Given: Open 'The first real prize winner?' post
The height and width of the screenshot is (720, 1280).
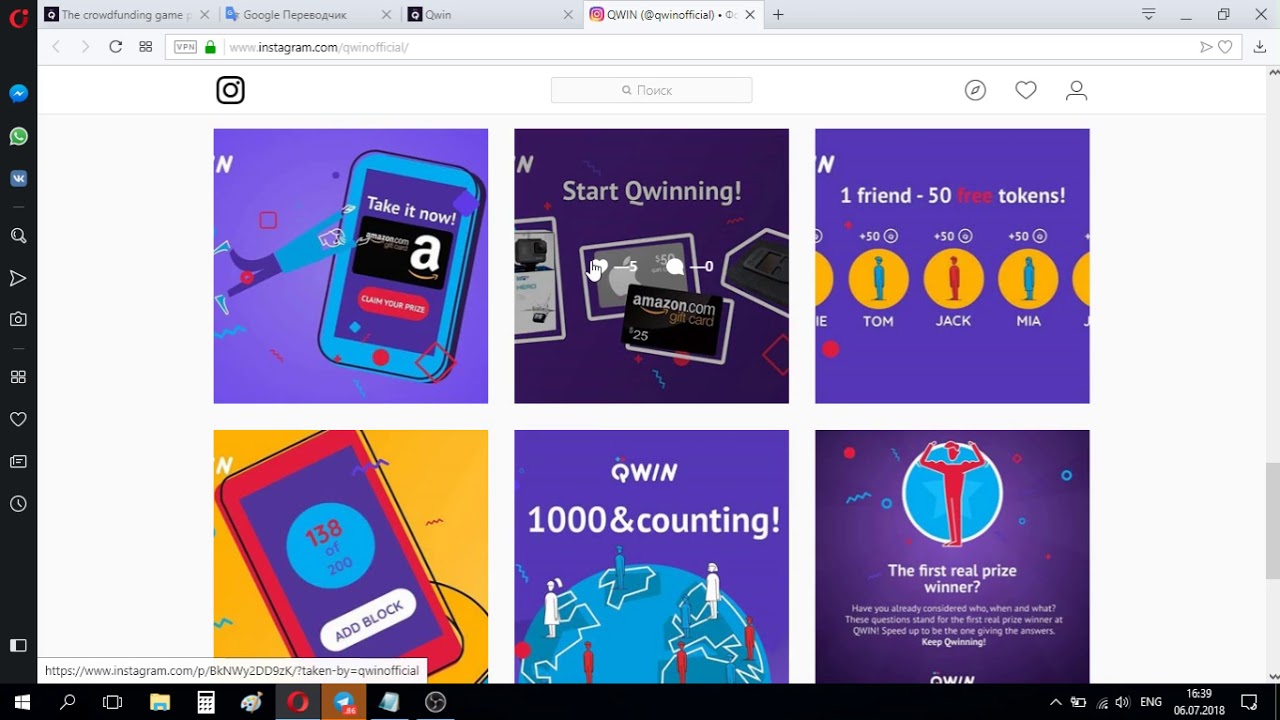Looking at the screenshot, I should point(952,557).
